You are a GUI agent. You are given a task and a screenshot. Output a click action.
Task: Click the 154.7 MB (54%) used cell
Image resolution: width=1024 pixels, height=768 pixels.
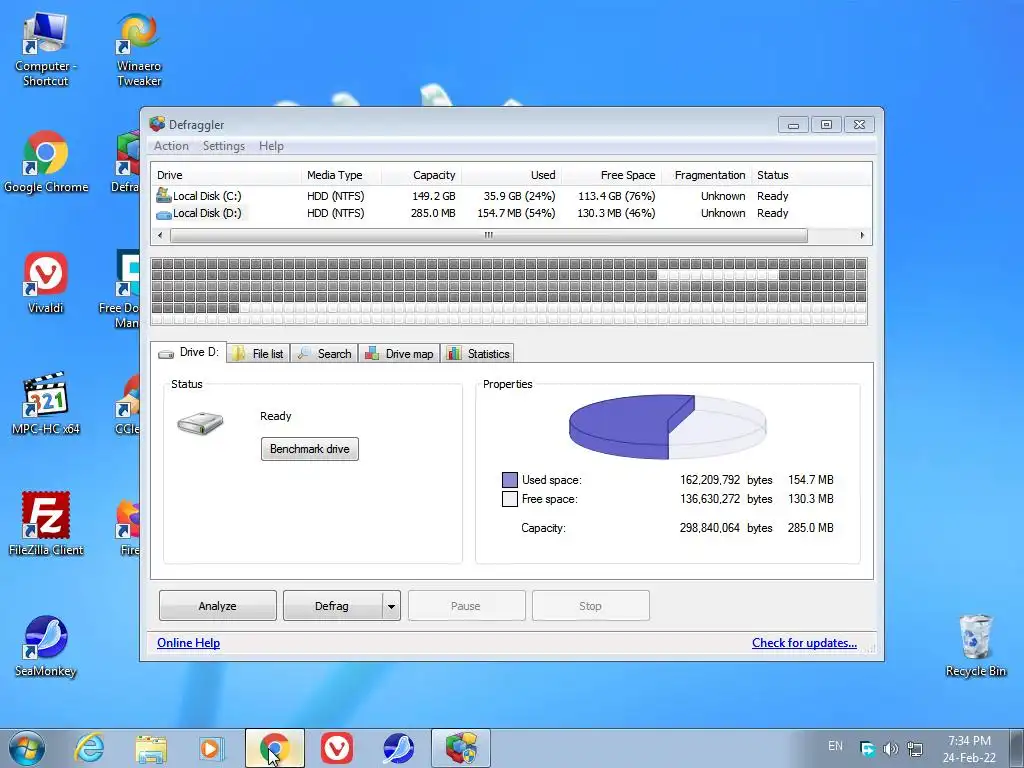point(516,213)
